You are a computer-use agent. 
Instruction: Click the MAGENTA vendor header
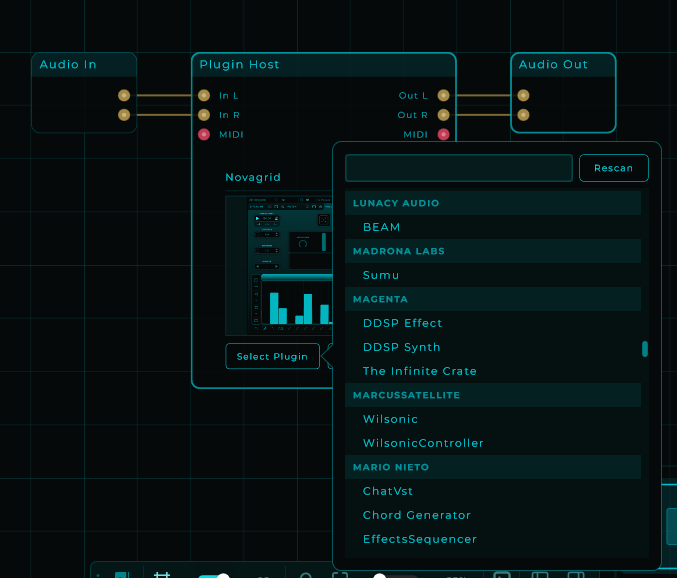tap(493, 299)
